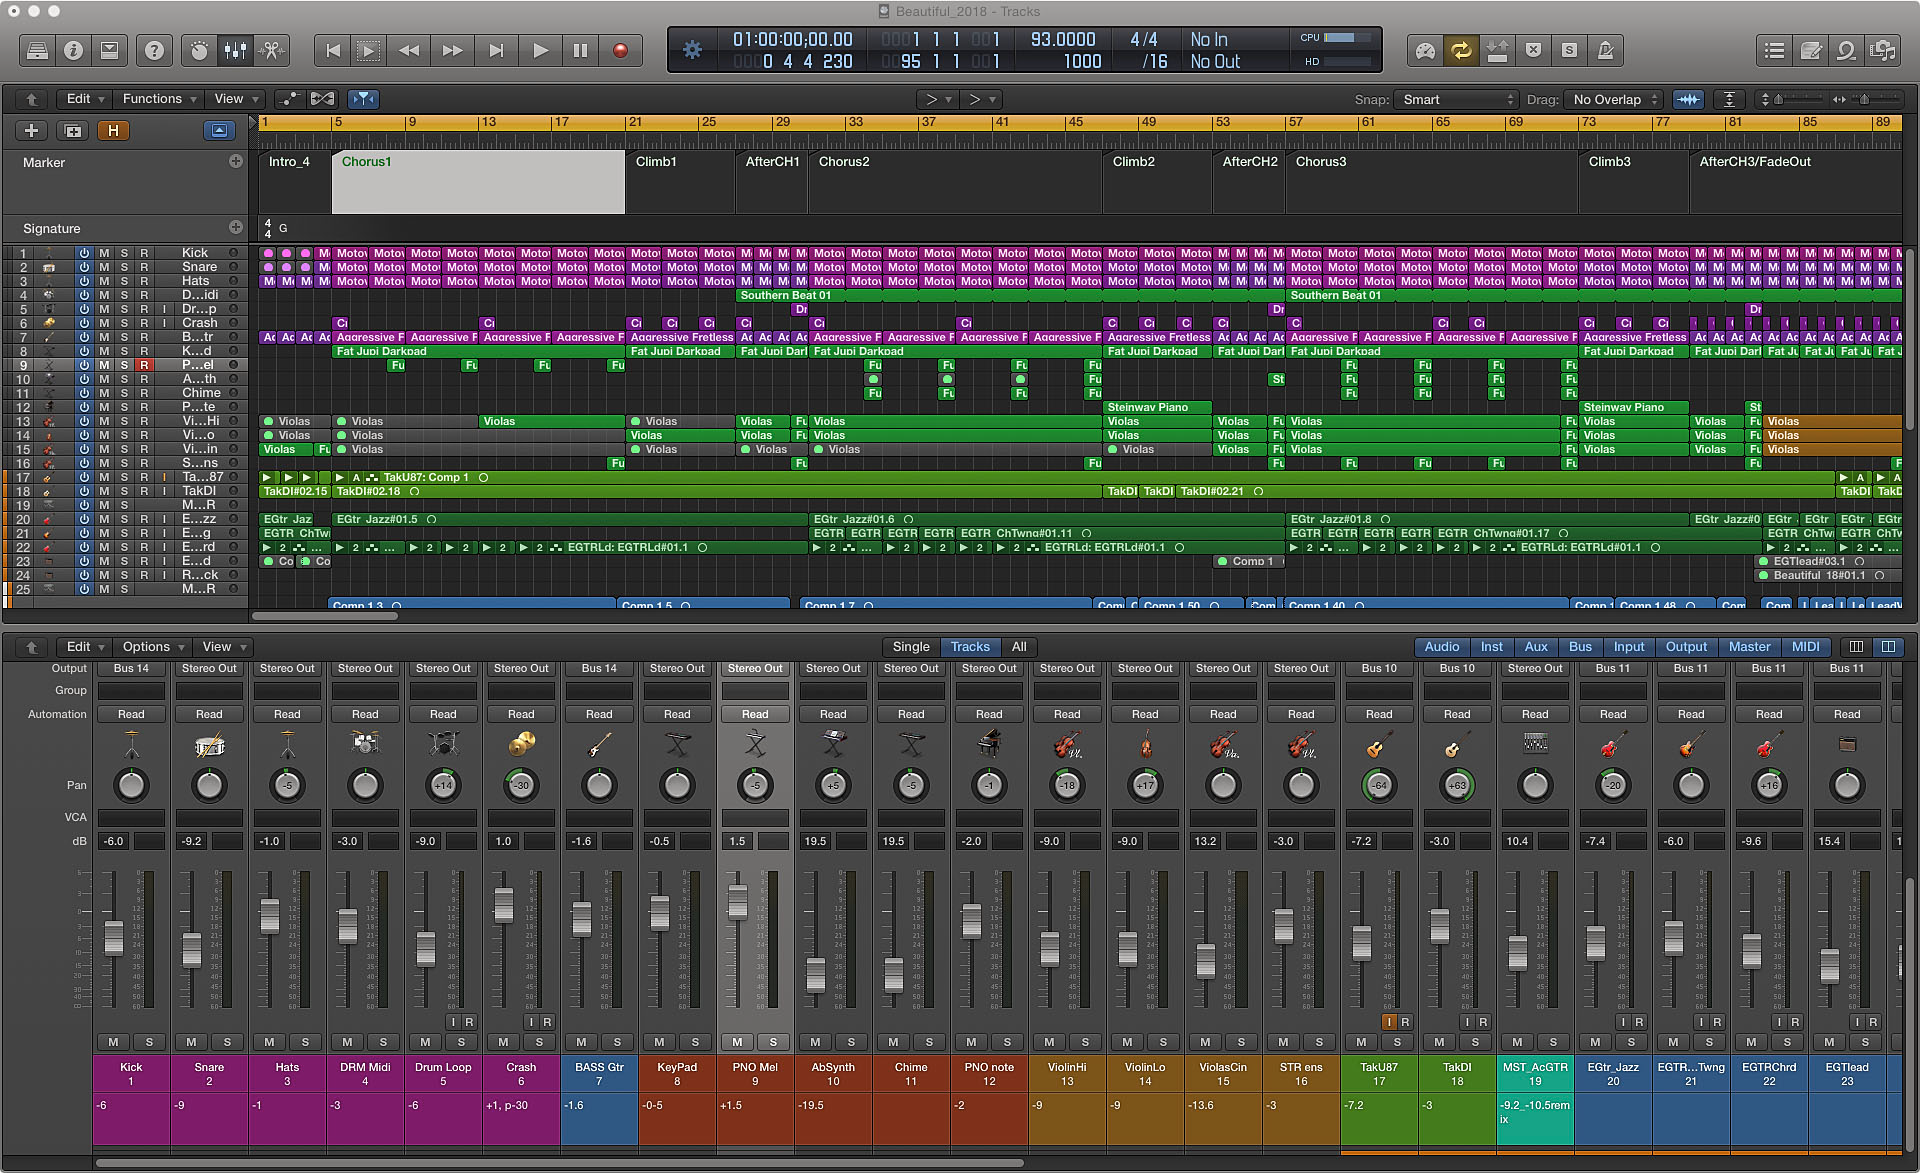
Task: Click Read automation button on Snare strip
Action: coord(209,714)
